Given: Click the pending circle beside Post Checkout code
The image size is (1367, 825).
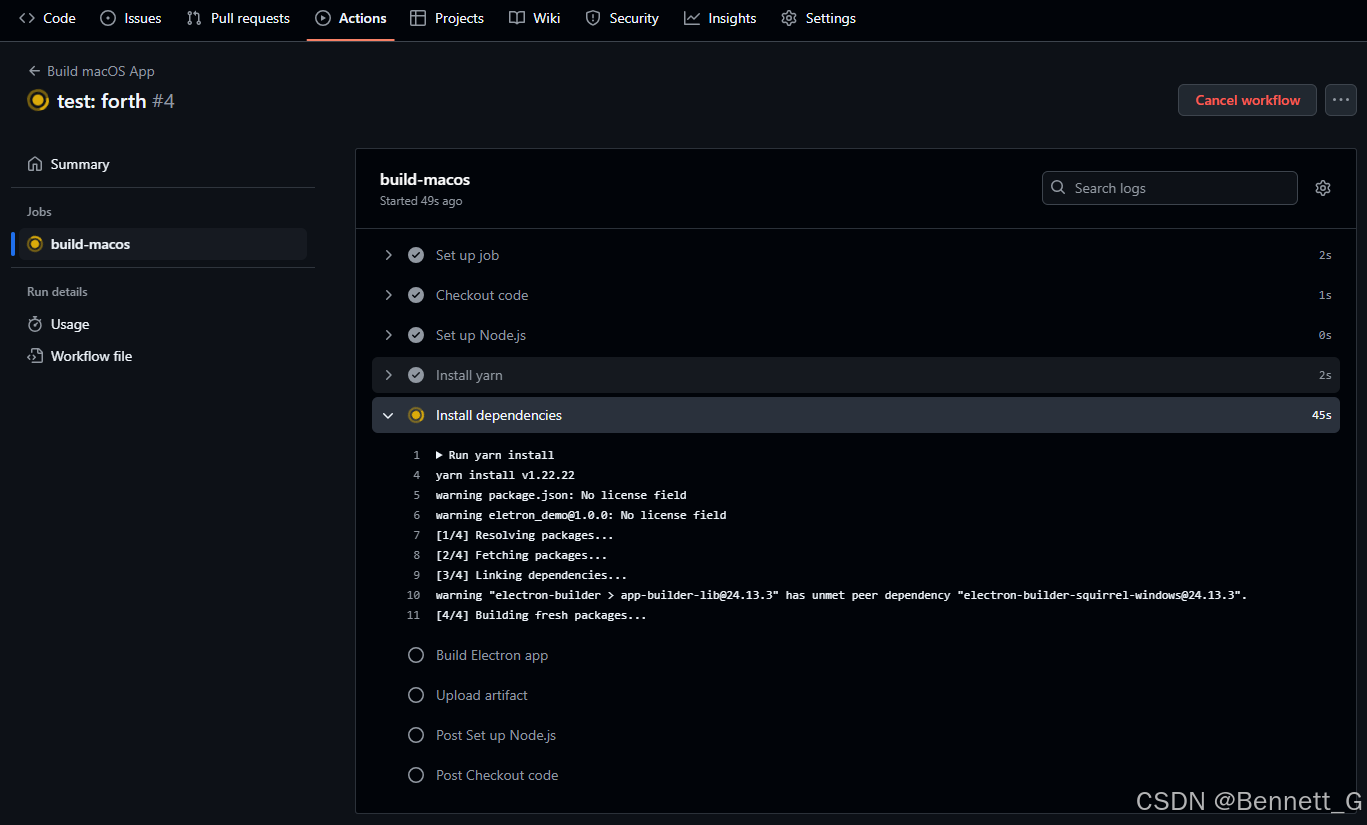Looking at the screenshot, I should (x=416, y=775).
